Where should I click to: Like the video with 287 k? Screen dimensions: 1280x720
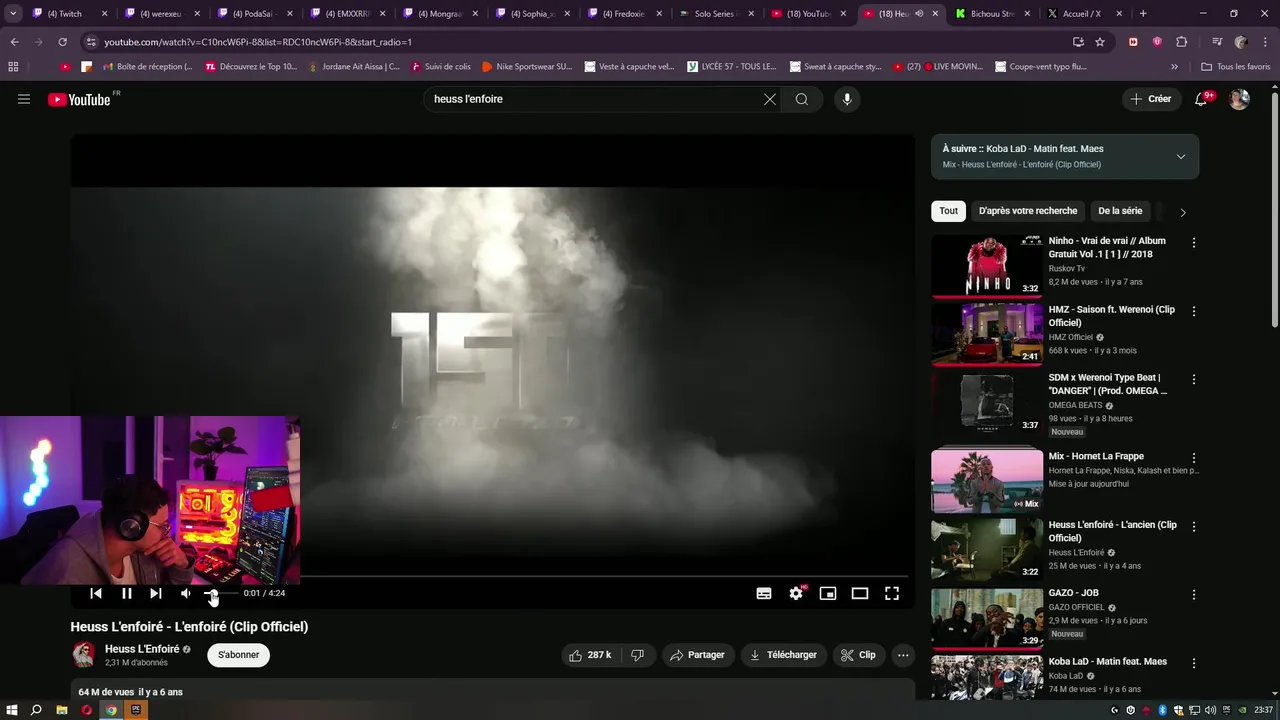[x=589, y=655]
